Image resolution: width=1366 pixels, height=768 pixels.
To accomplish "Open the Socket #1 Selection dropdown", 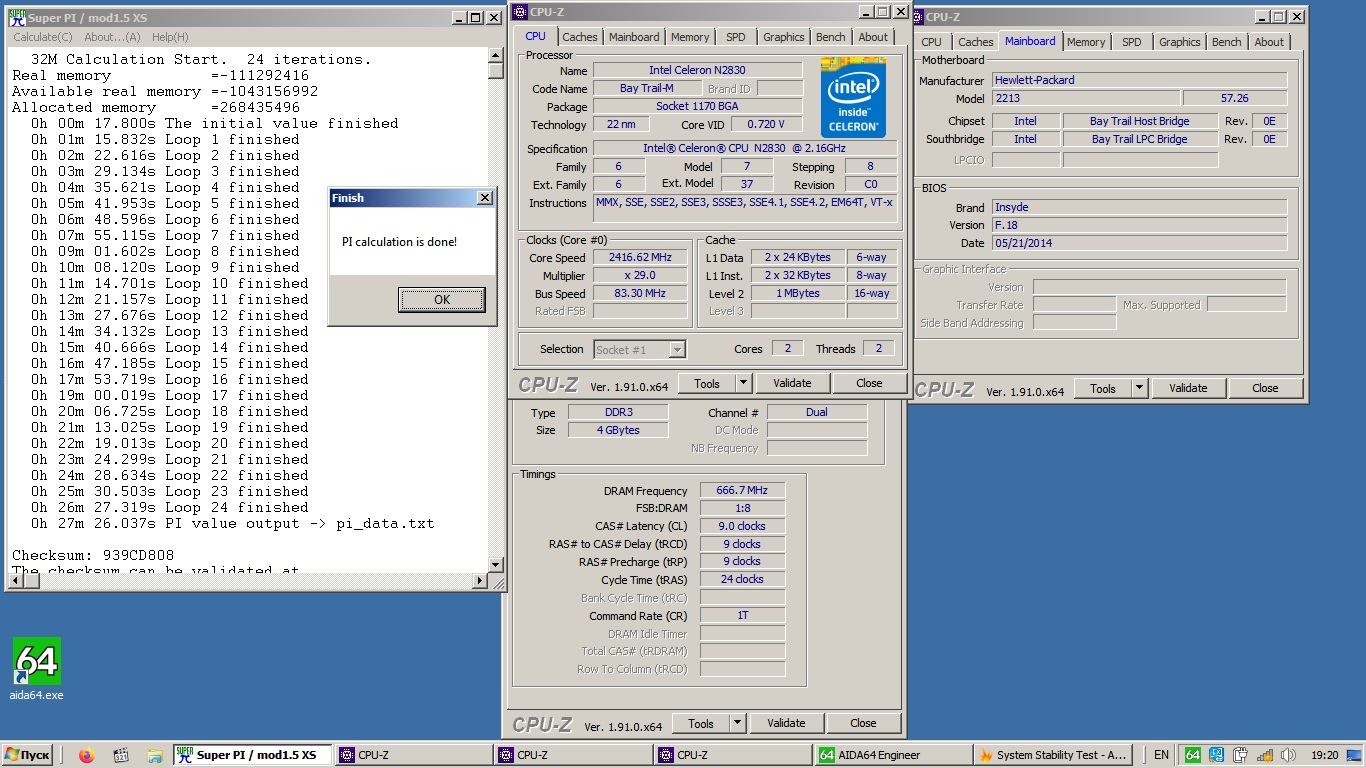I will 640,349.
